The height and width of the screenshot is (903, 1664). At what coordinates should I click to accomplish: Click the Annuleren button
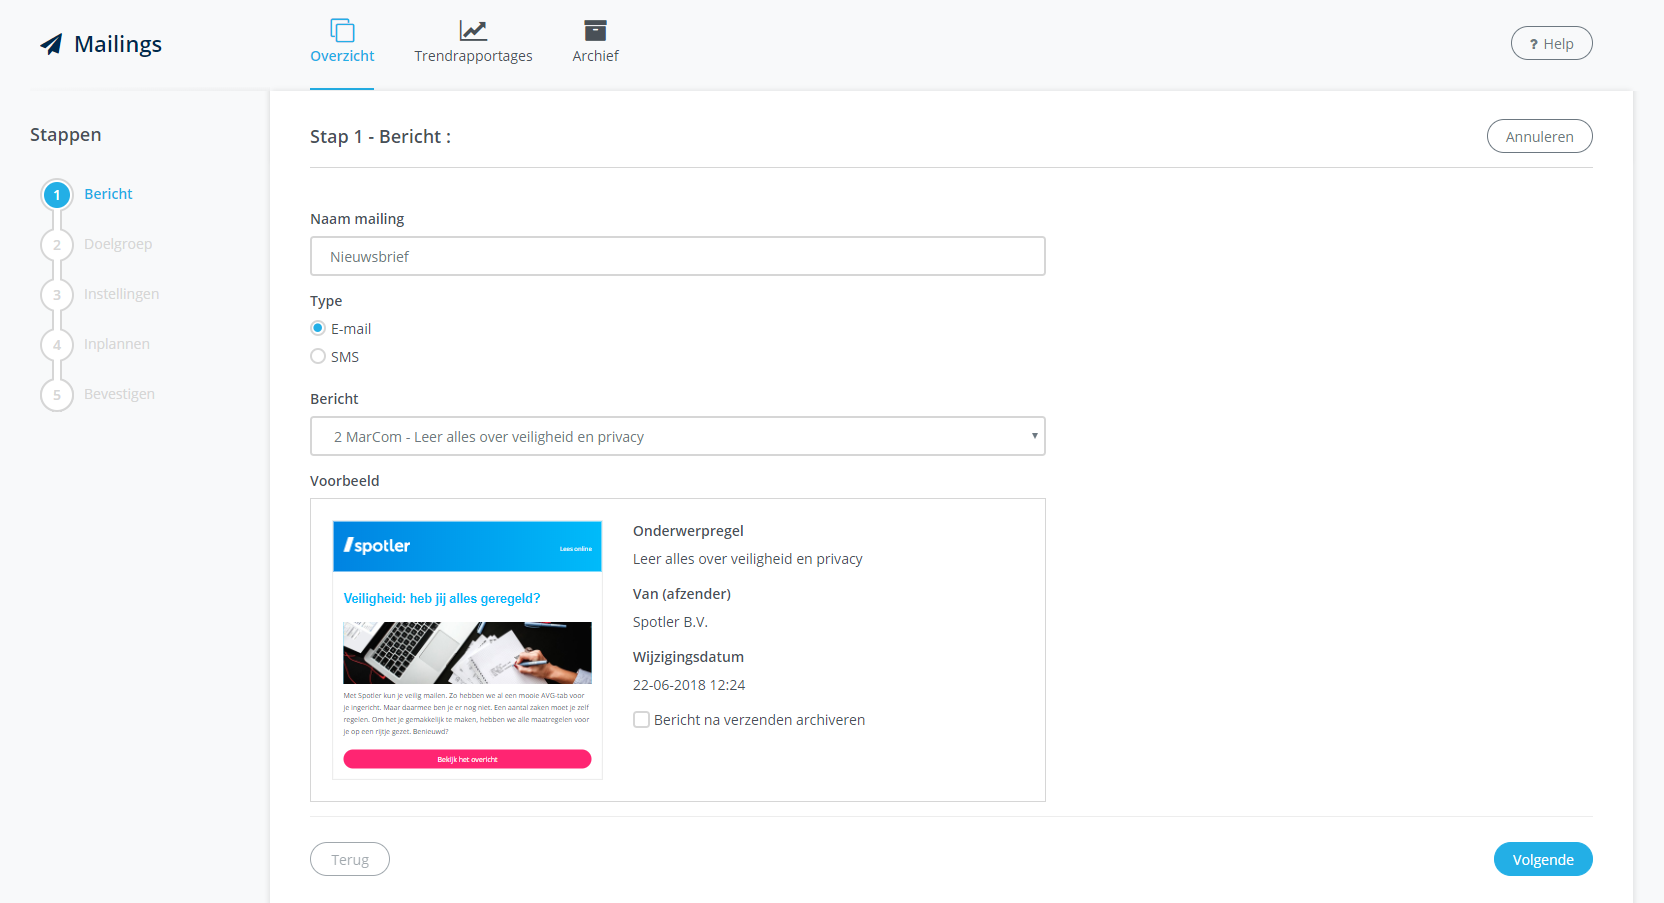[1539, 136]
